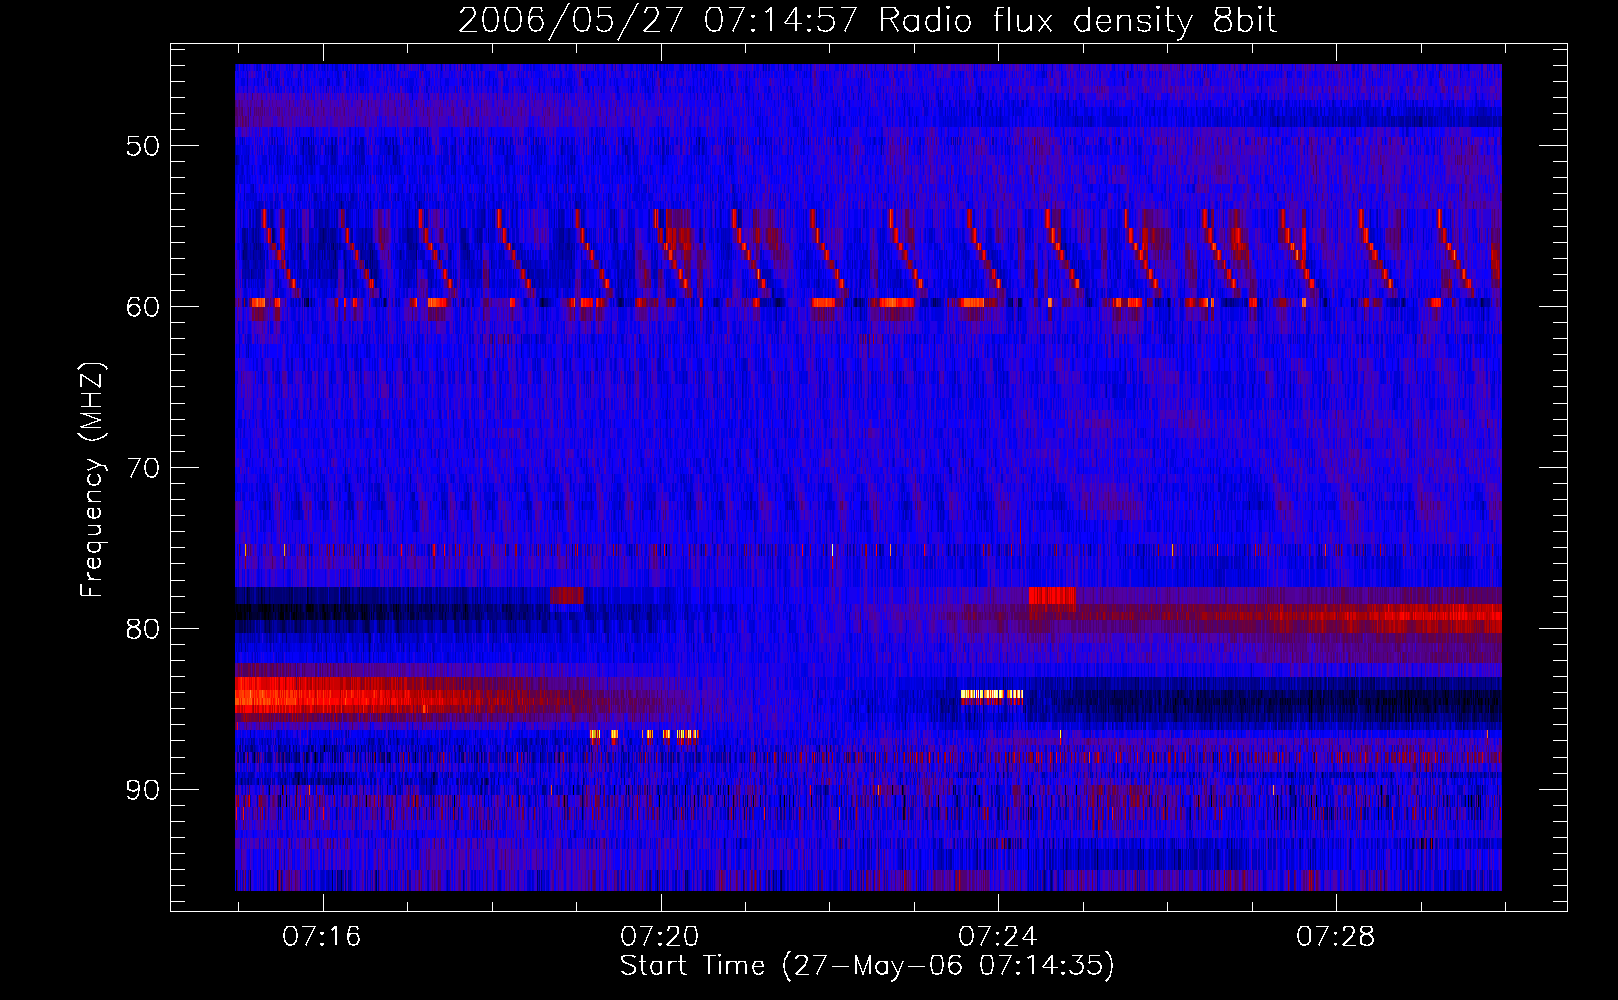Click the 80 frequency tick label
Viewport: 1618px width, 1000px height.
point(143,629)
